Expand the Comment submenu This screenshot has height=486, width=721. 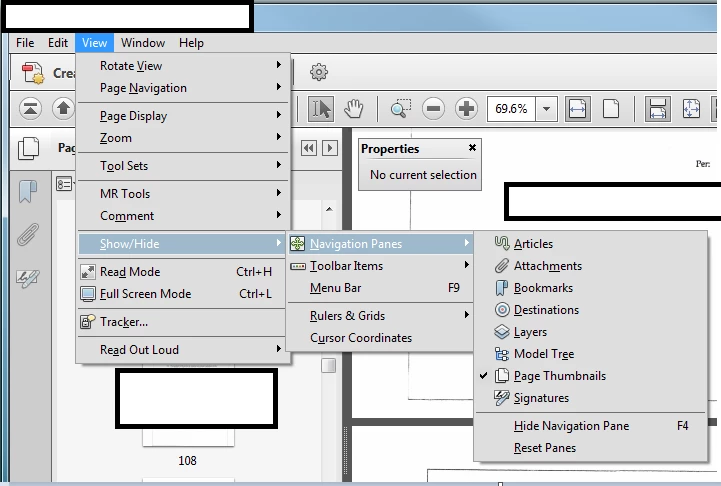pyautogui.click(x=183, y=216)
